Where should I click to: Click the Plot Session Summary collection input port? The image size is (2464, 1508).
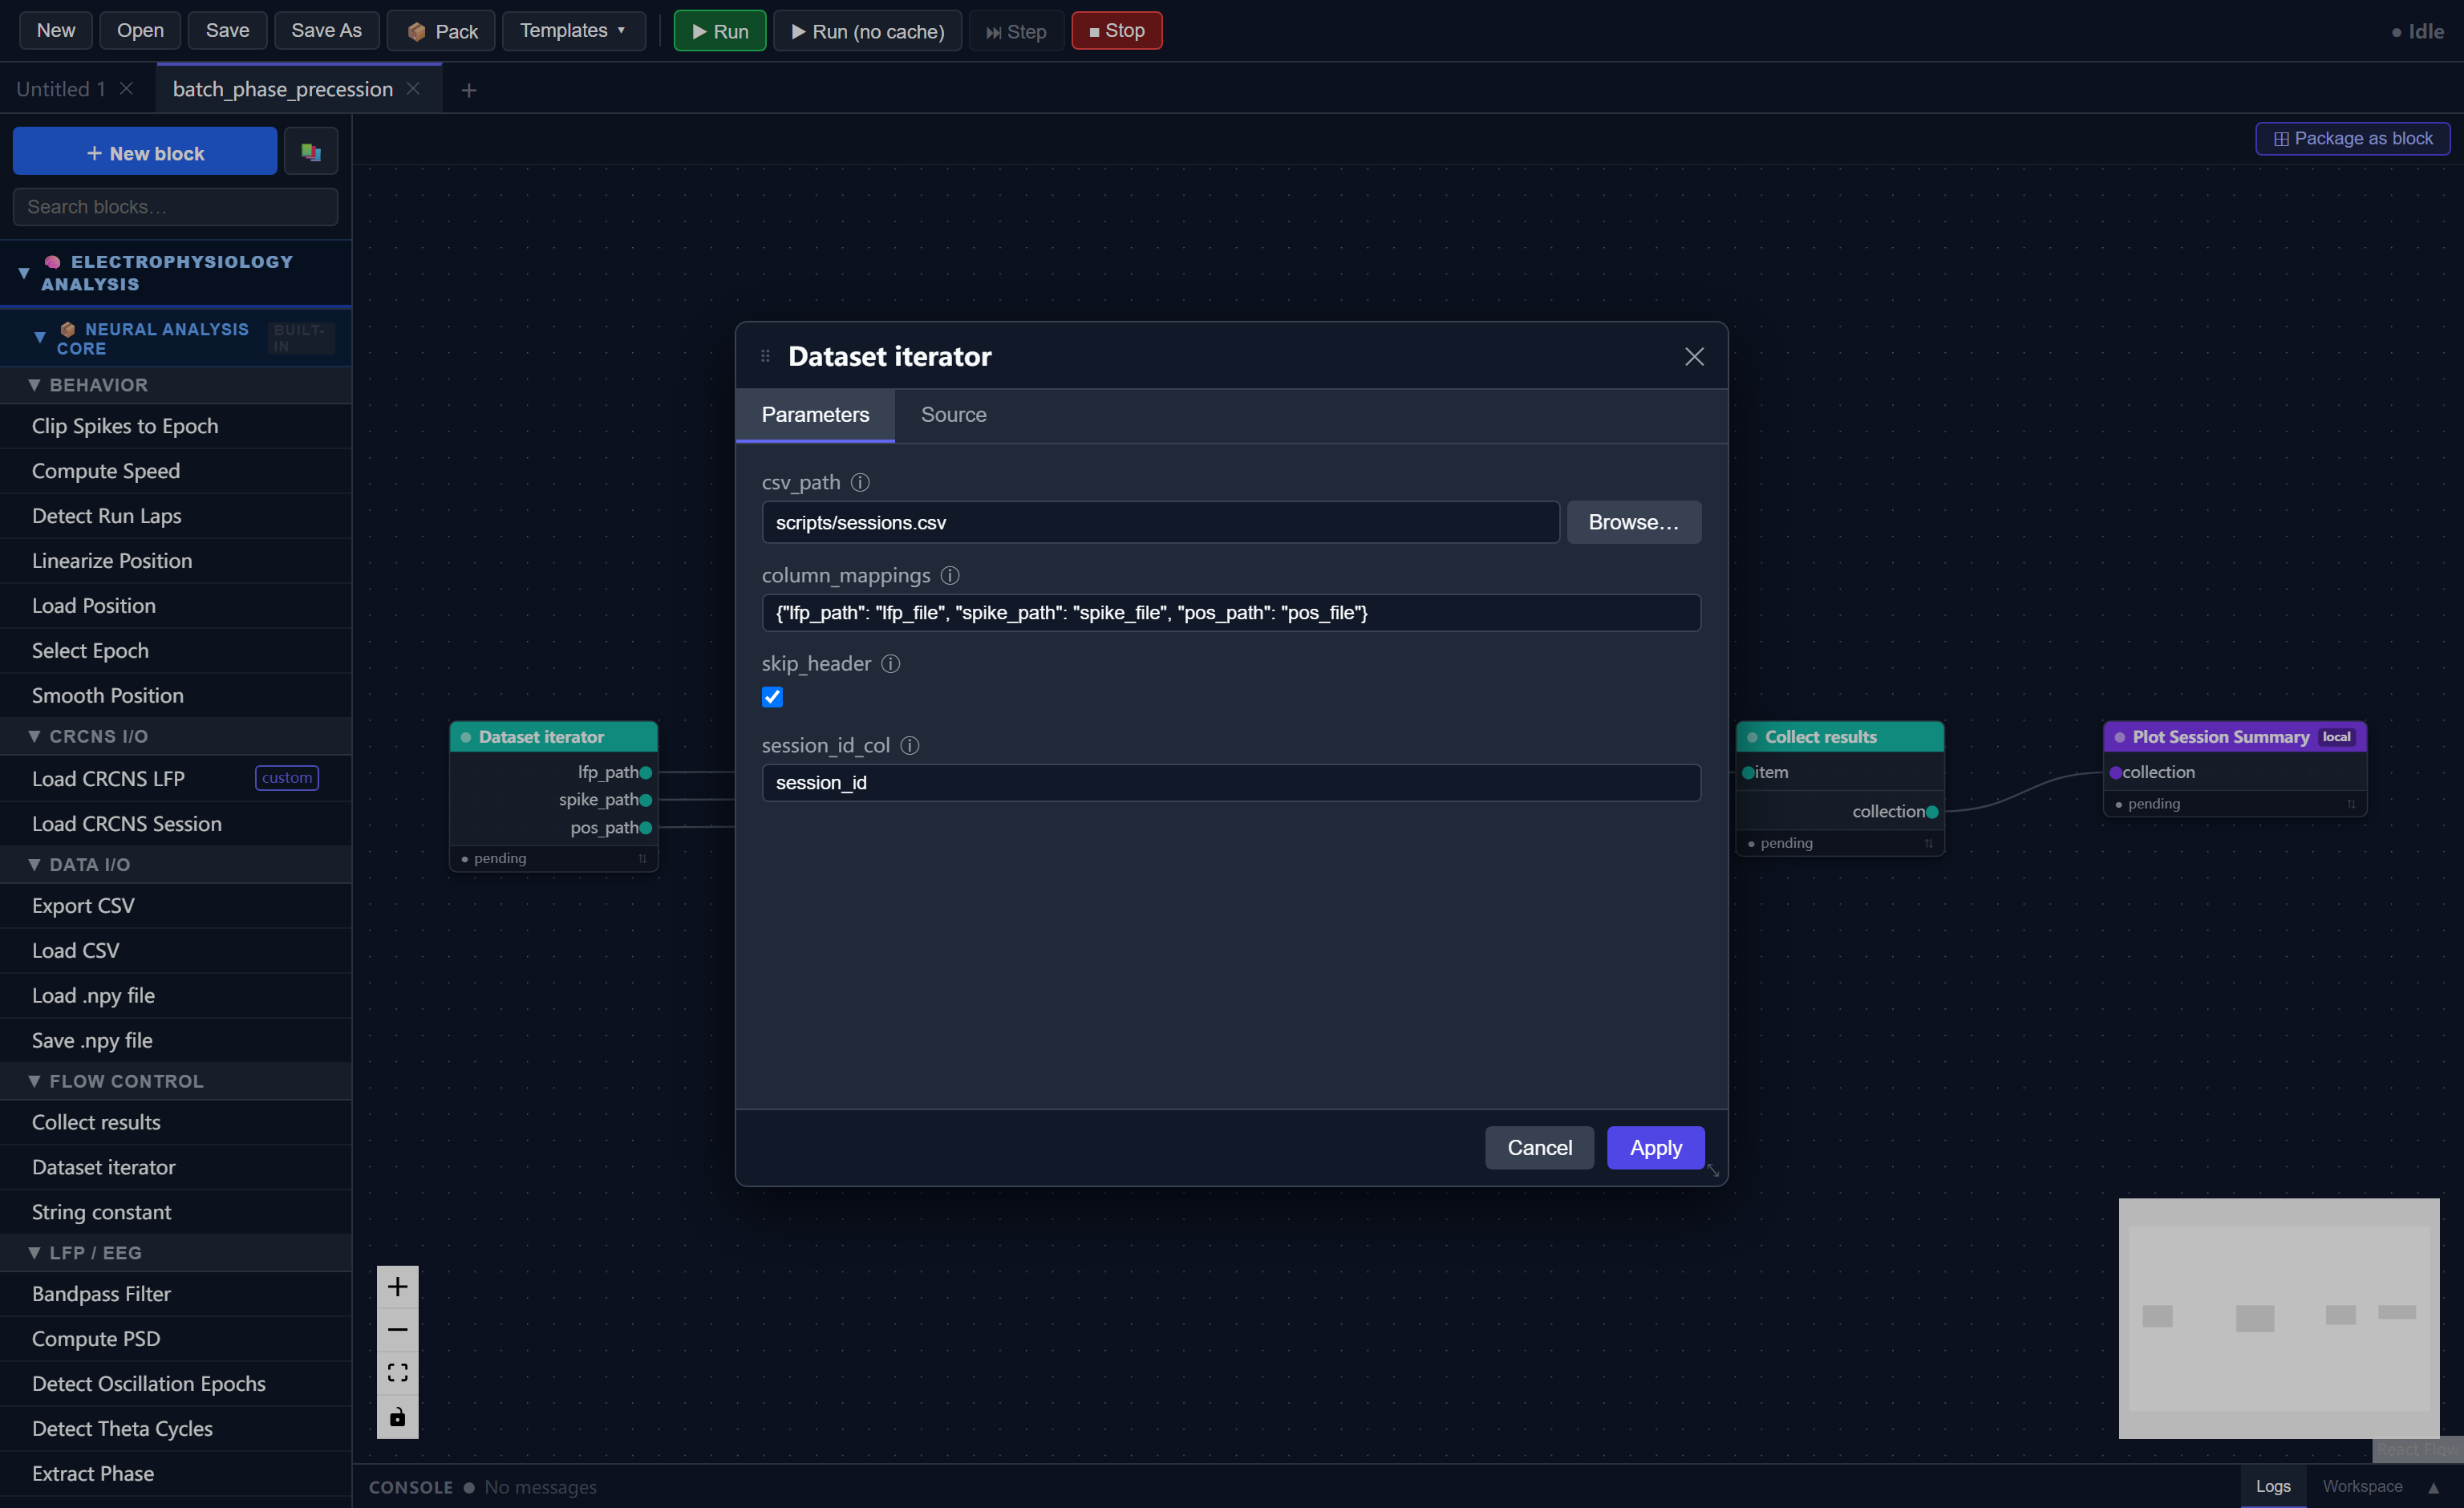(2116, 773)
